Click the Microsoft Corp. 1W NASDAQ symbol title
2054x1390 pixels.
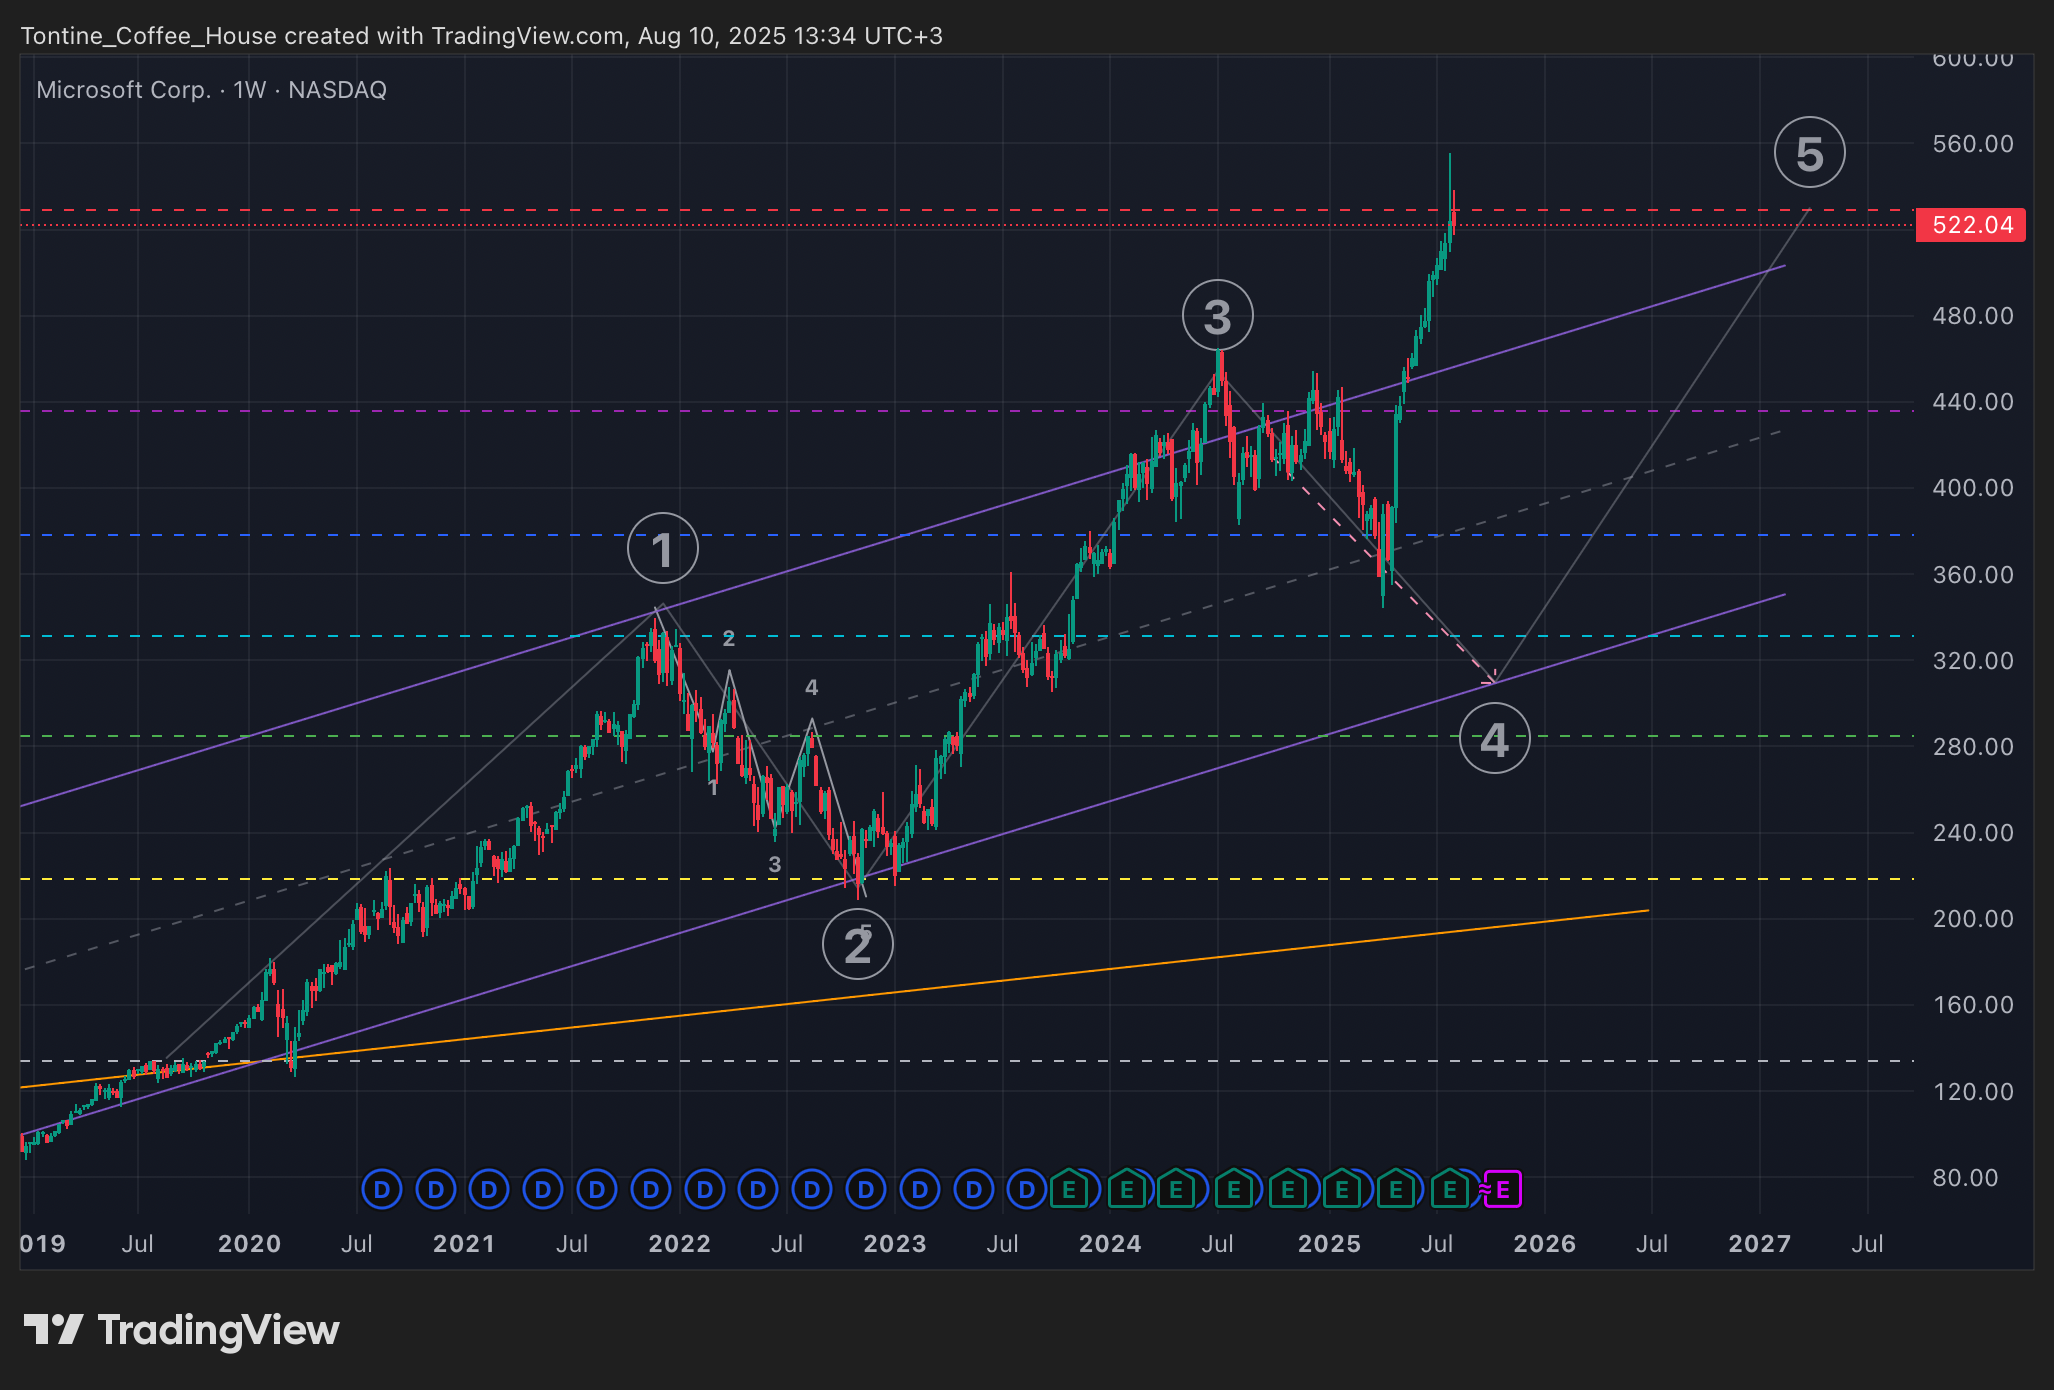pyautogui.click(x=211, y=90)
